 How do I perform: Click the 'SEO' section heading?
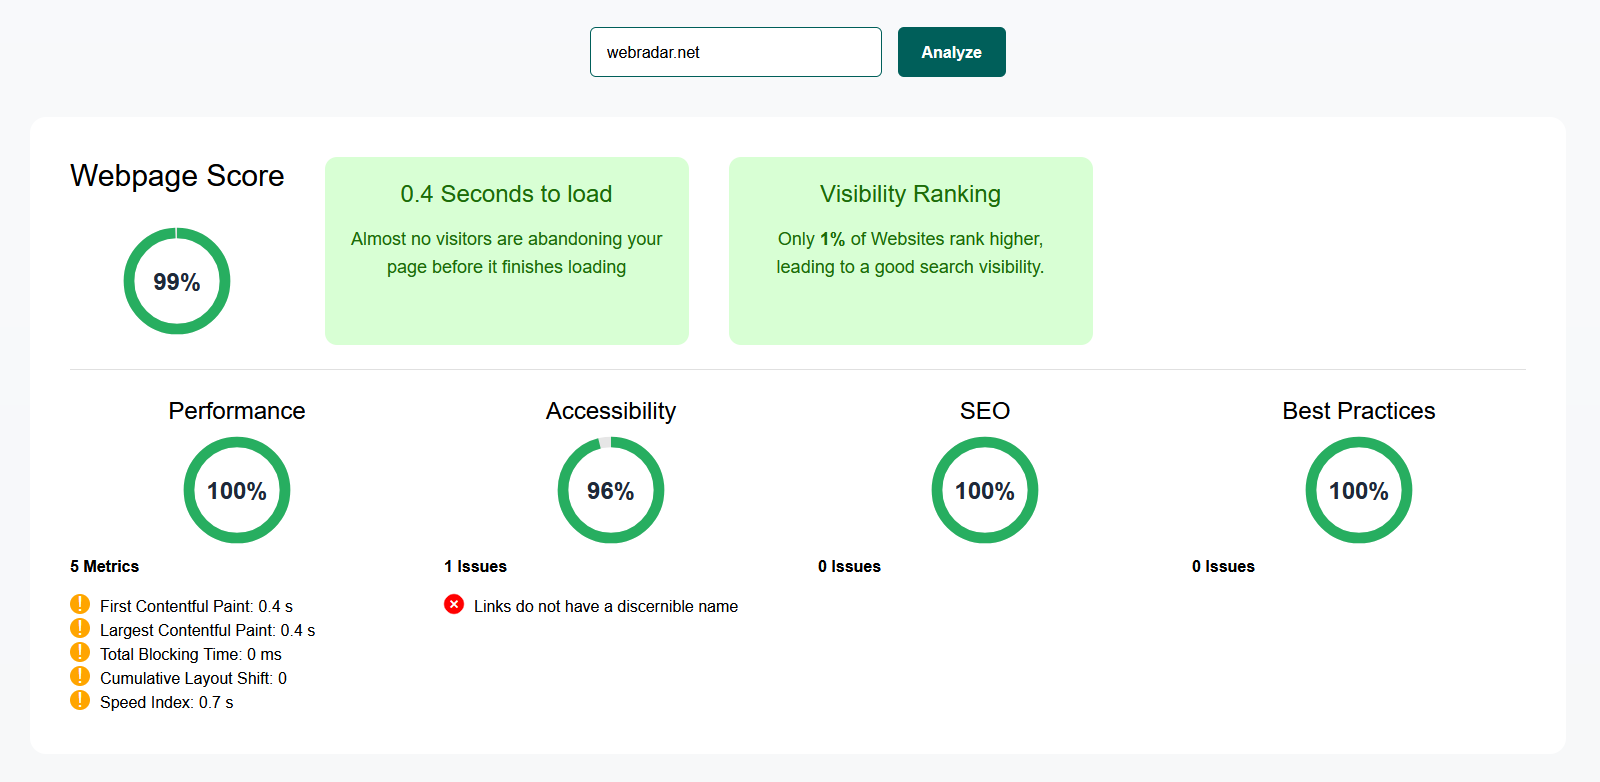[x=985, y=411]
